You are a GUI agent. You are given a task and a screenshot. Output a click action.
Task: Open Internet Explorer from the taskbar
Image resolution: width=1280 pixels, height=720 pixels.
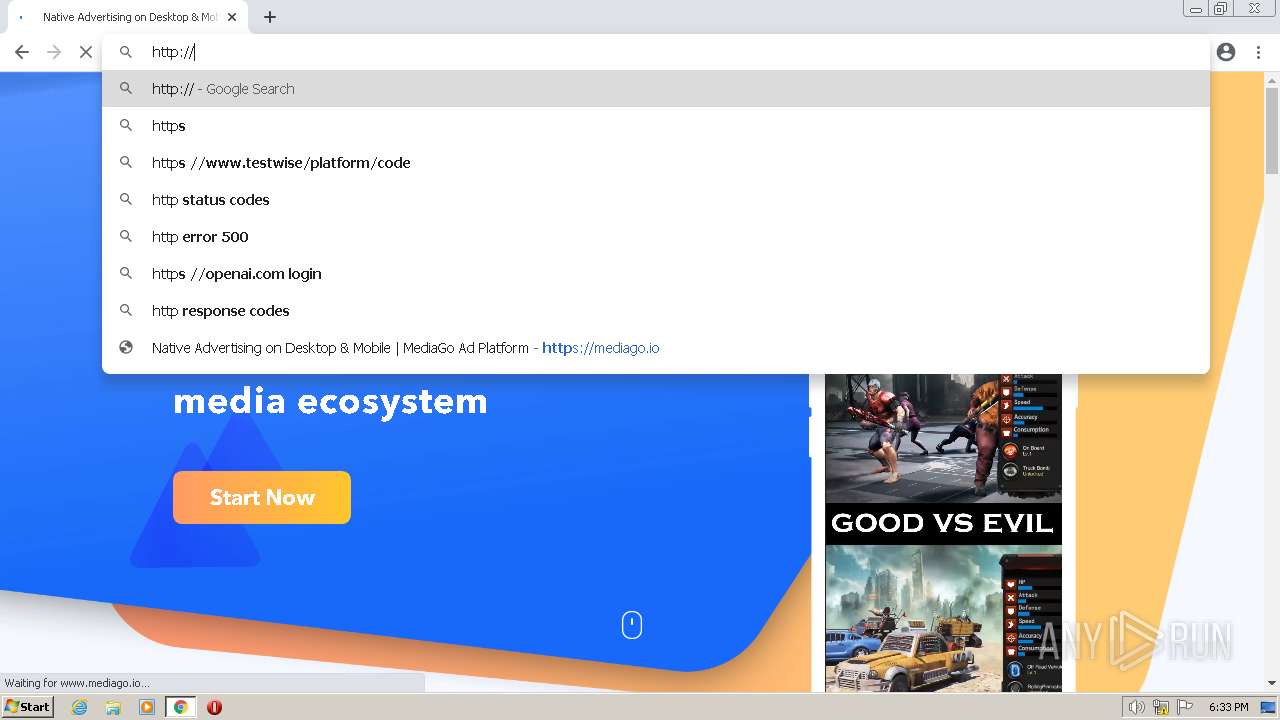click(x=79, y=707)
